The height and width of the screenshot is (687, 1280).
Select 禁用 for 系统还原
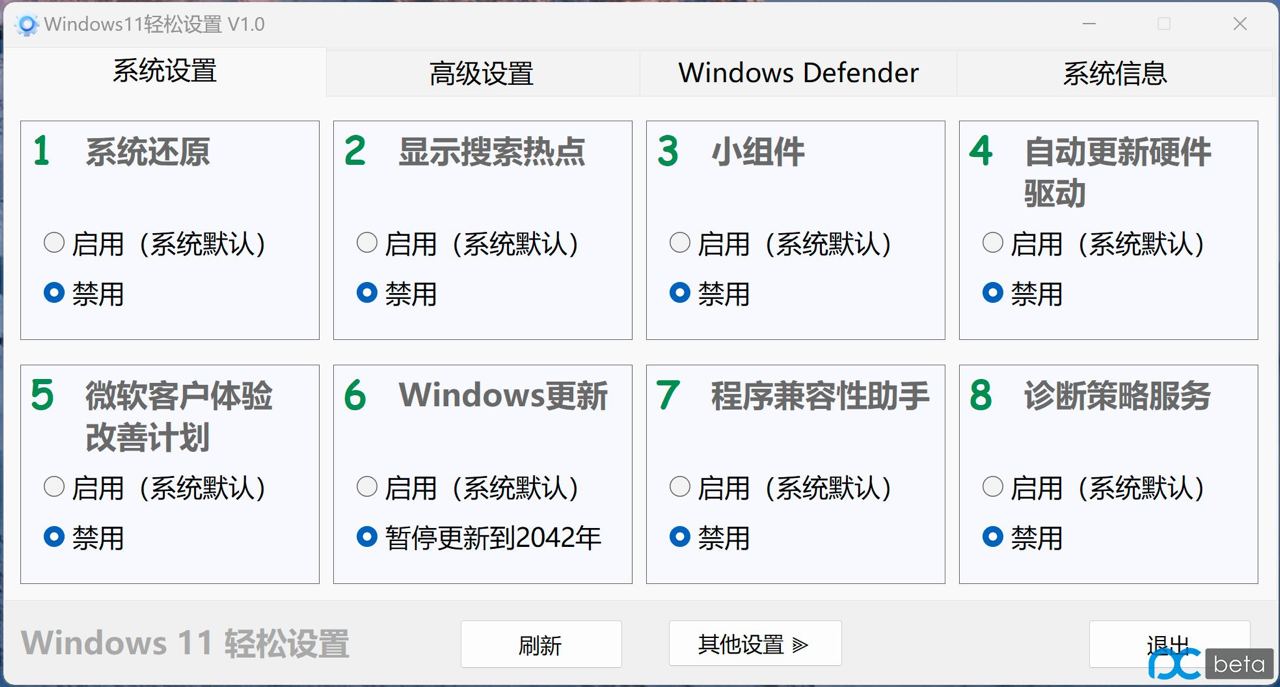coord(55,293)
